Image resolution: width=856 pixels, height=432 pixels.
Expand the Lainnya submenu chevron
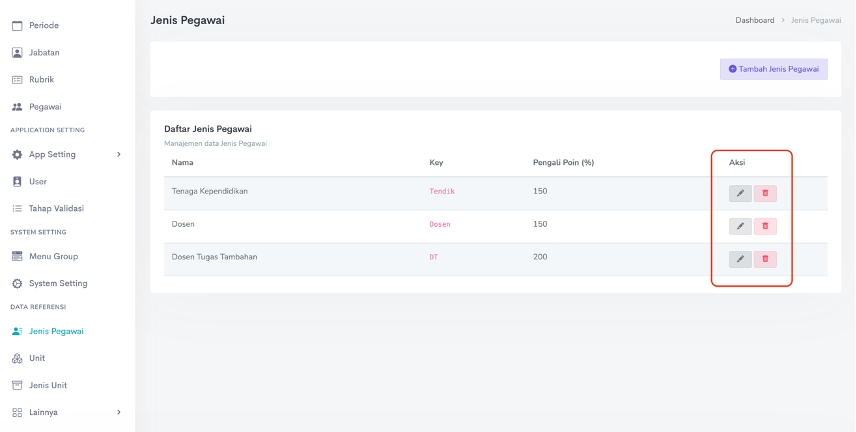click(119, 412)
